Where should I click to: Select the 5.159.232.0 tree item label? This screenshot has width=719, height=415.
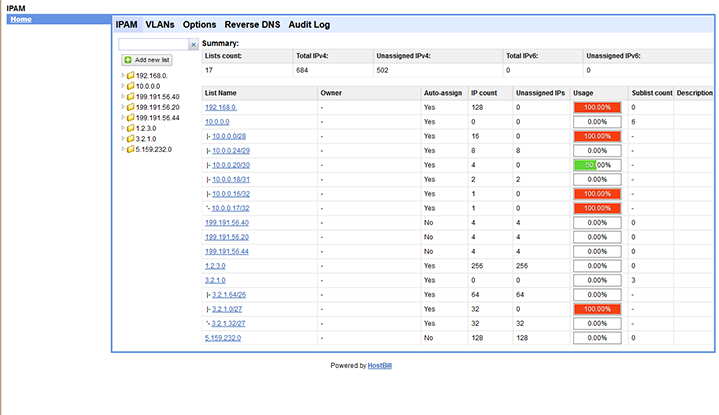click(x=154, y=149)
